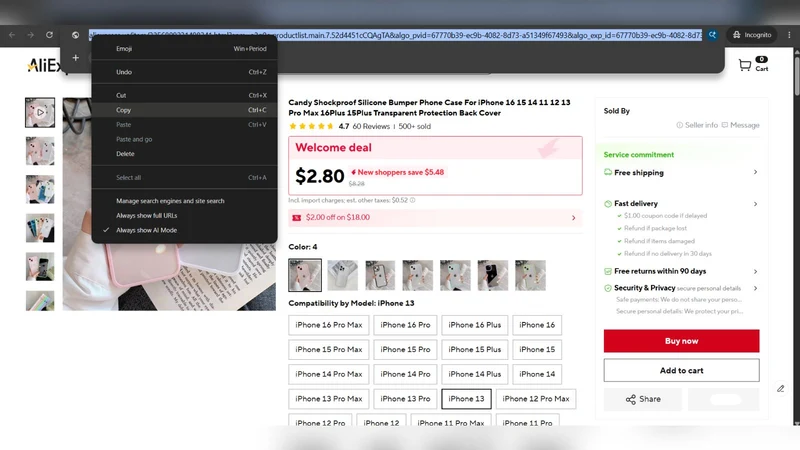Open third product thumbnail in gallery

point(40,189)
